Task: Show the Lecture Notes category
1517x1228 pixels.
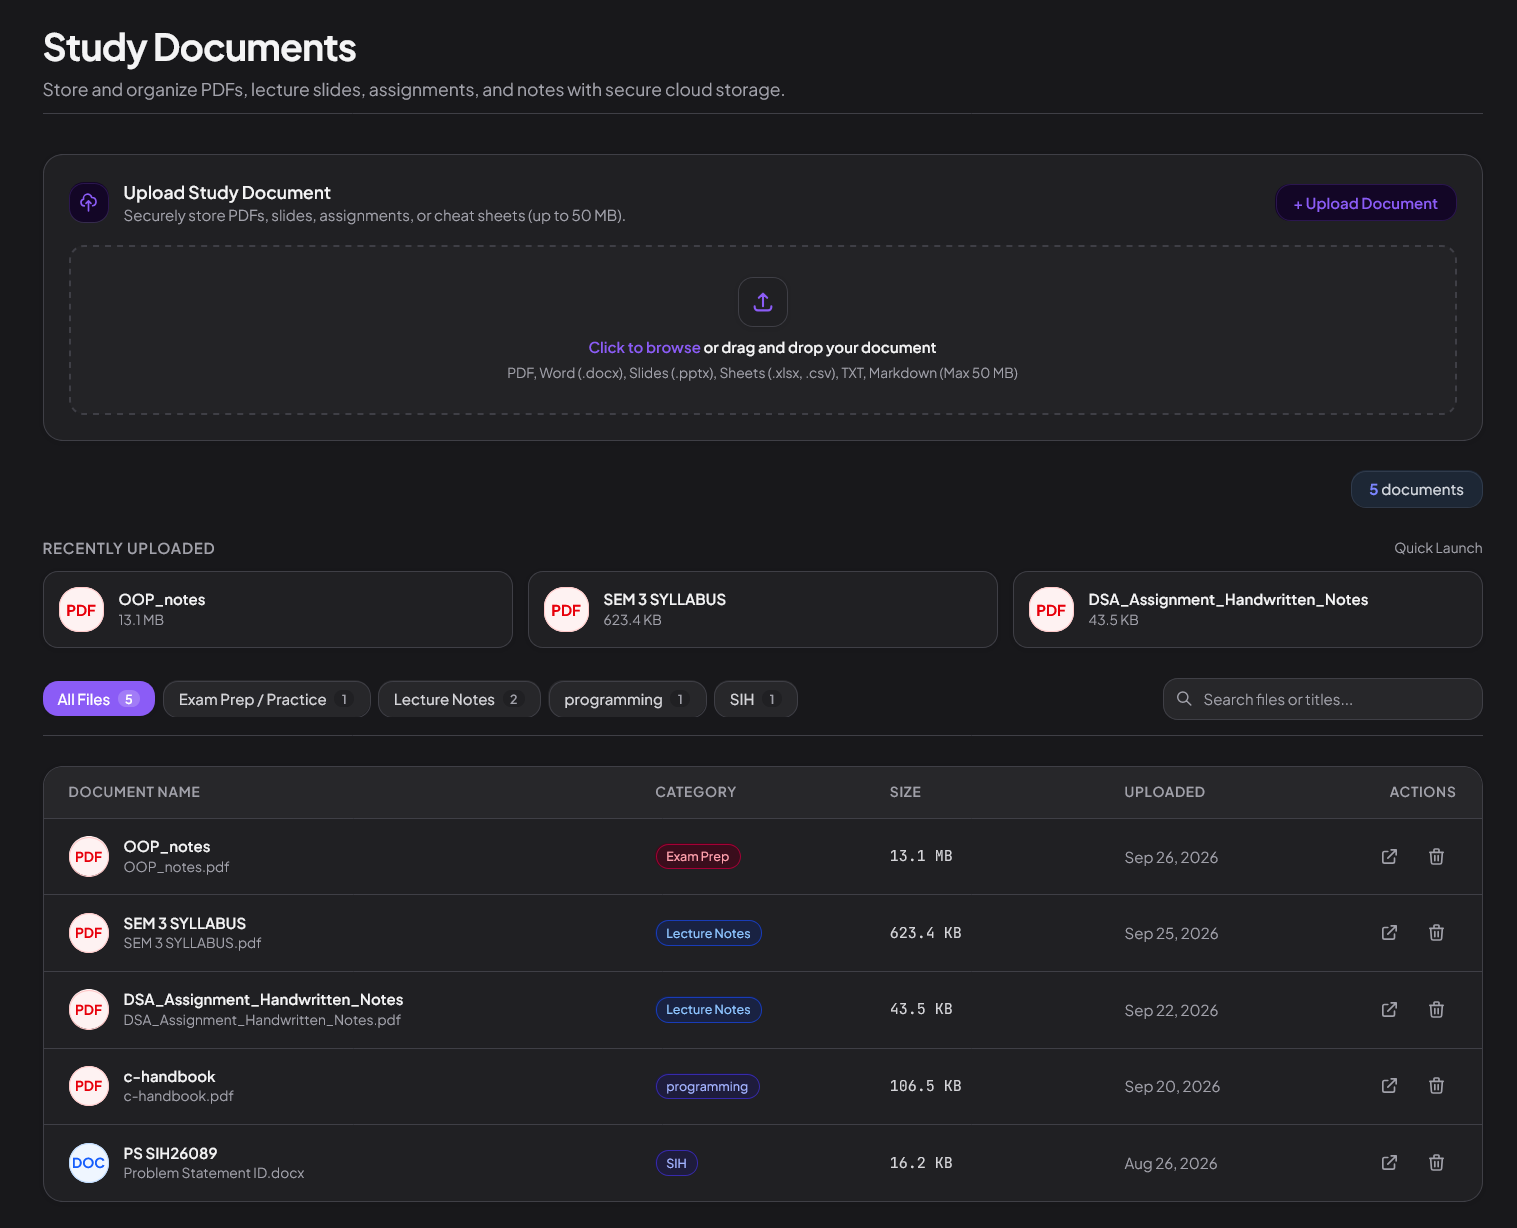Action: (x=459, y=699)
